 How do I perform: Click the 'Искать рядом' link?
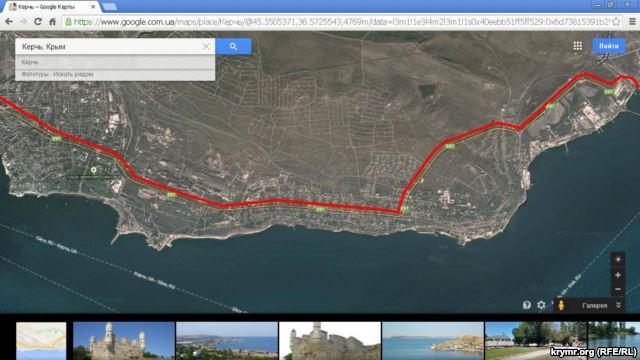73,74
